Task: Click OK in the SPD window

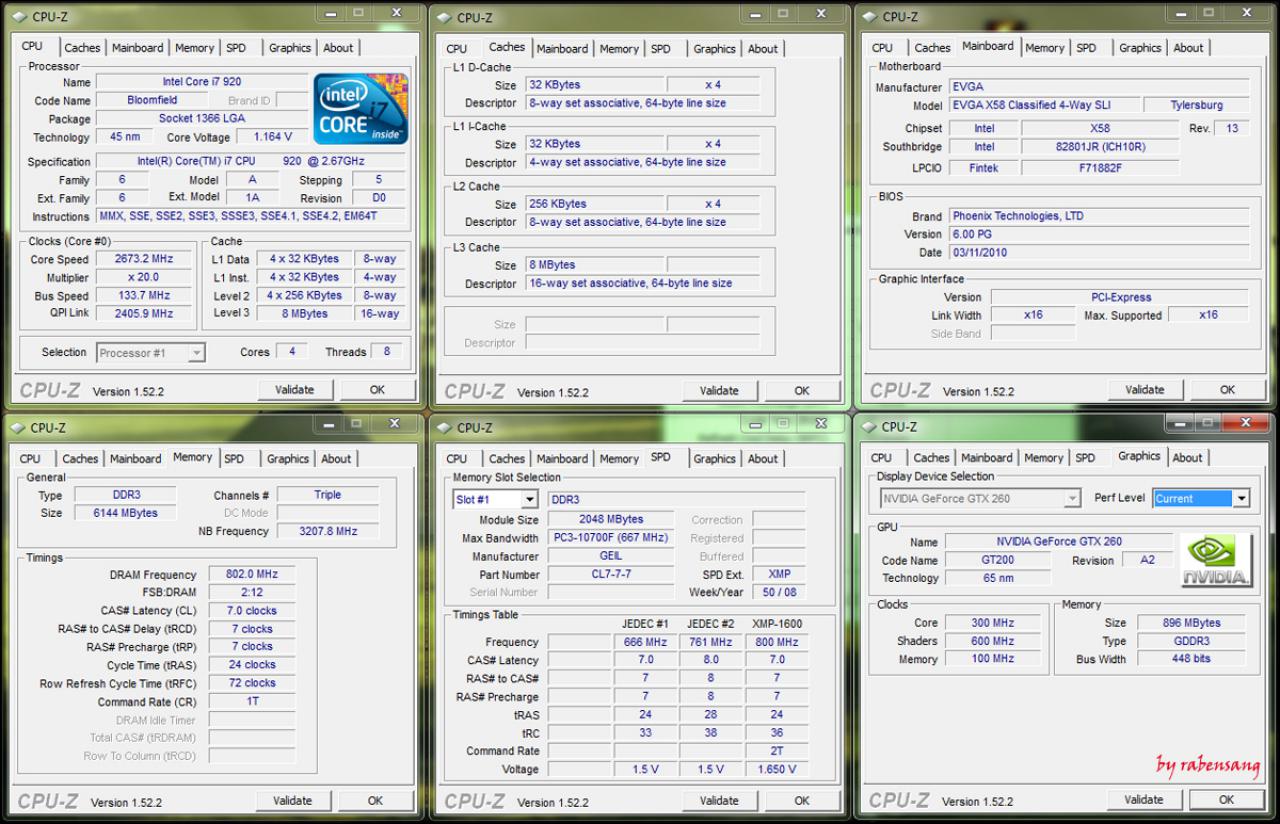Action: point(802,801)
